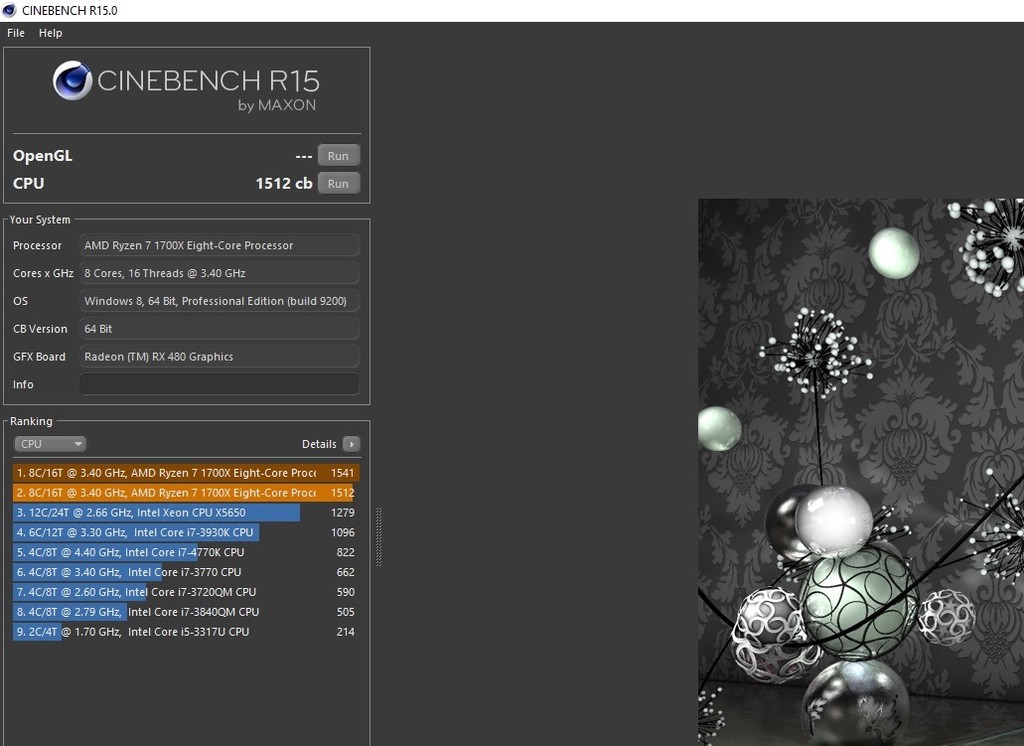The width and height of the screenshot is (1024, 746).
Task: Select the Core i5-3317U ranking entry
Action: [x=185, y=632]
